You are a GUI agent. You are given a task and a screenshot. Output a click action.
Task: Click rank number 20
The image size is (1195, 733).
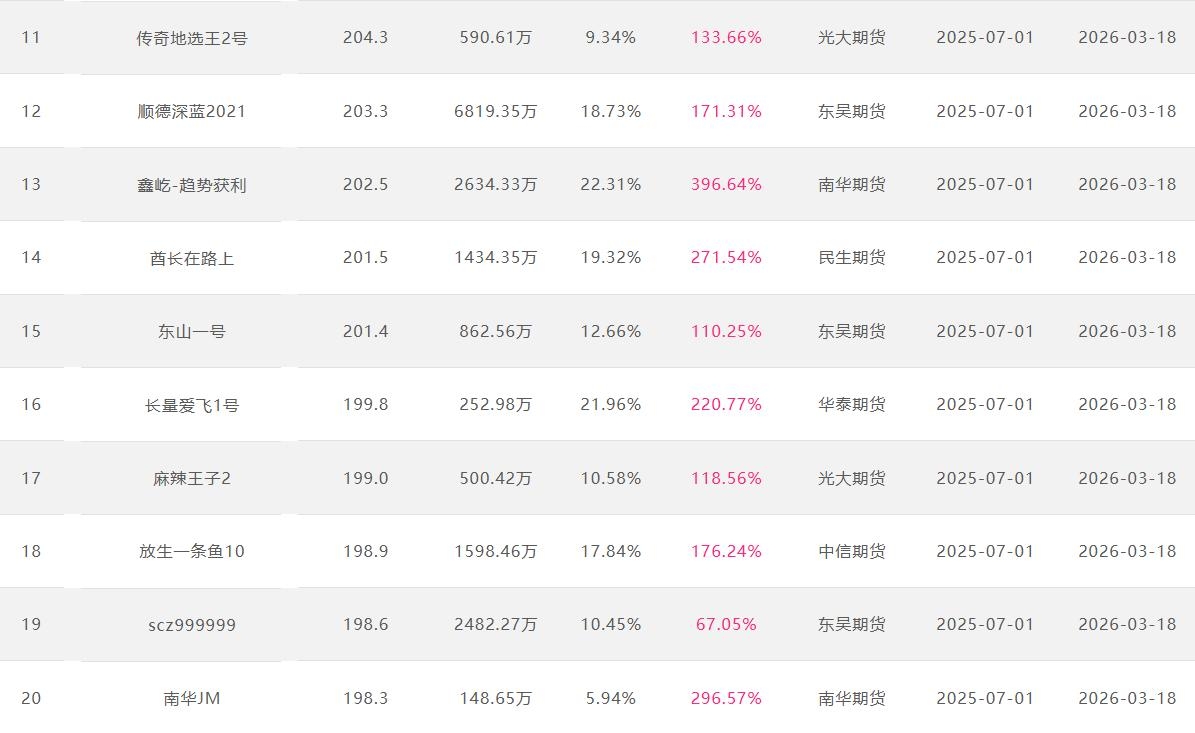click(x=32, y=698)
